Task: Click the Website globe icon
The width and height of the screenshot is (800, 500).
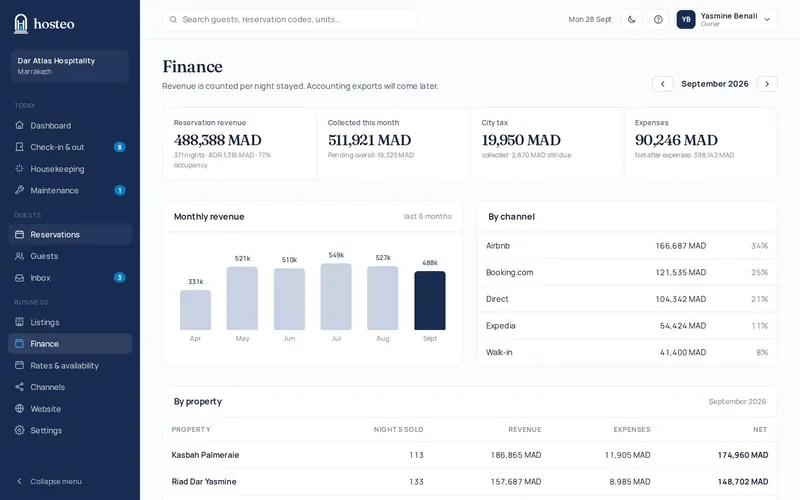Action: point(19,408)
